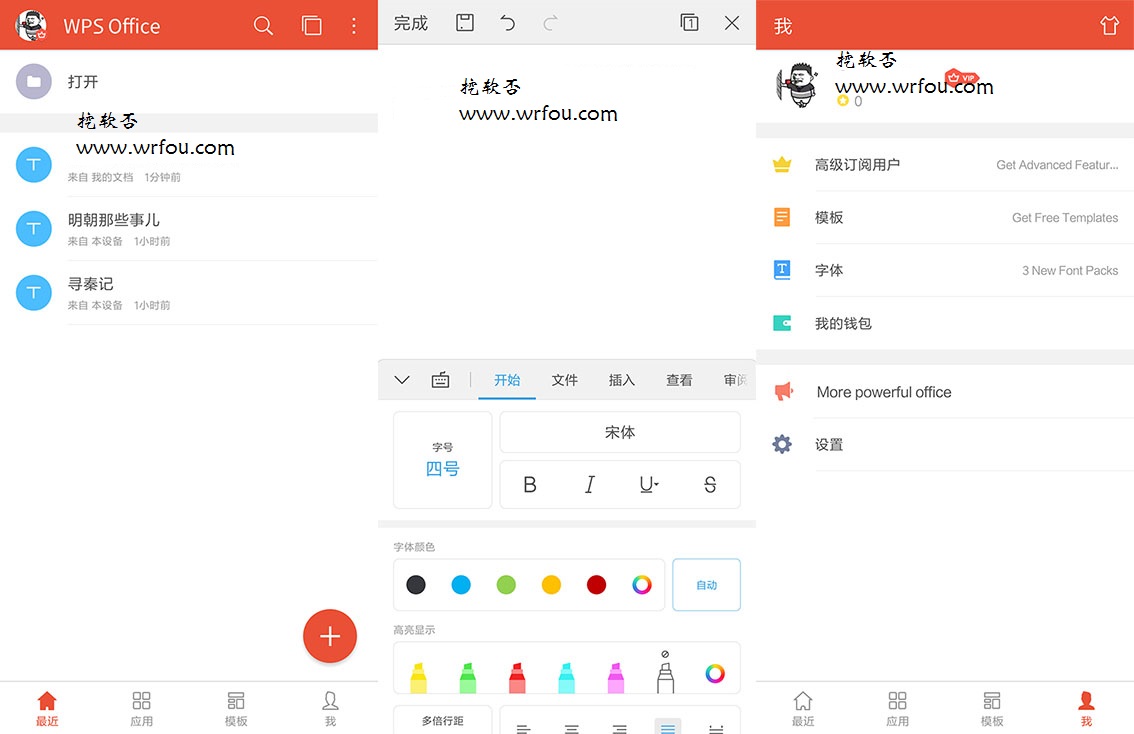Toggle bold formatting

pos(530,485)
